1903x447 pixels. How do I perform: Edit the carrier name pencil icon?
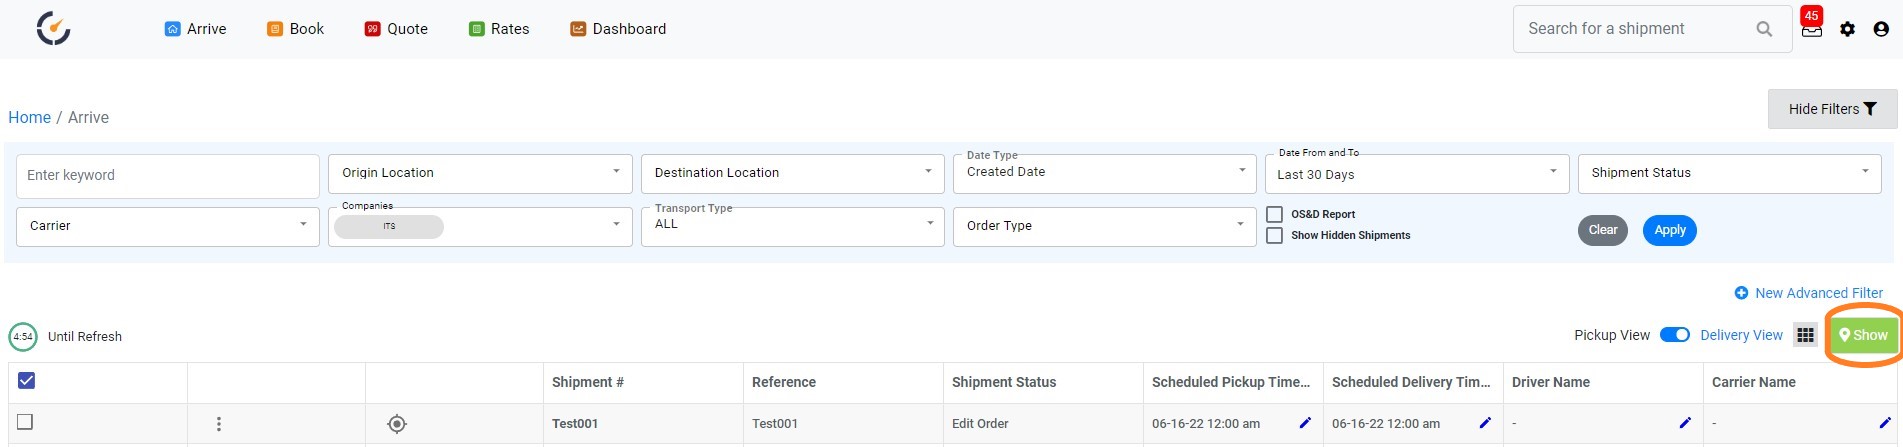(1885, 423)
